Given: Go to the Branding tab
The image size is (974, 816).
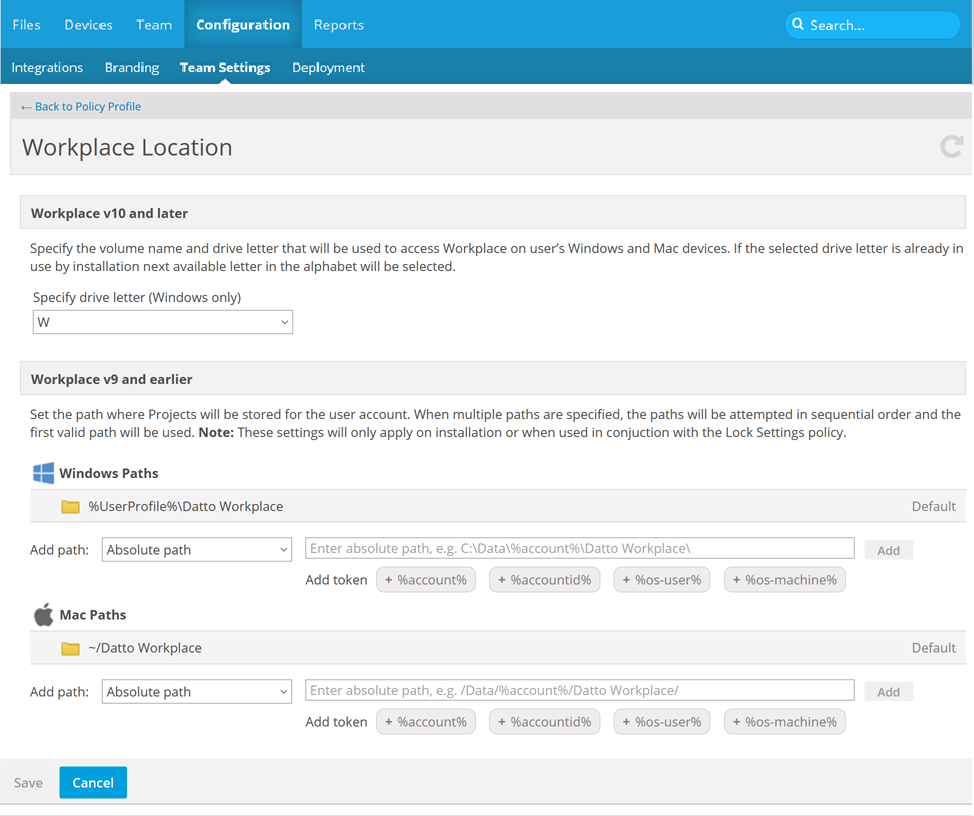Looking at the screenshot, I should (x=132, y=68).
